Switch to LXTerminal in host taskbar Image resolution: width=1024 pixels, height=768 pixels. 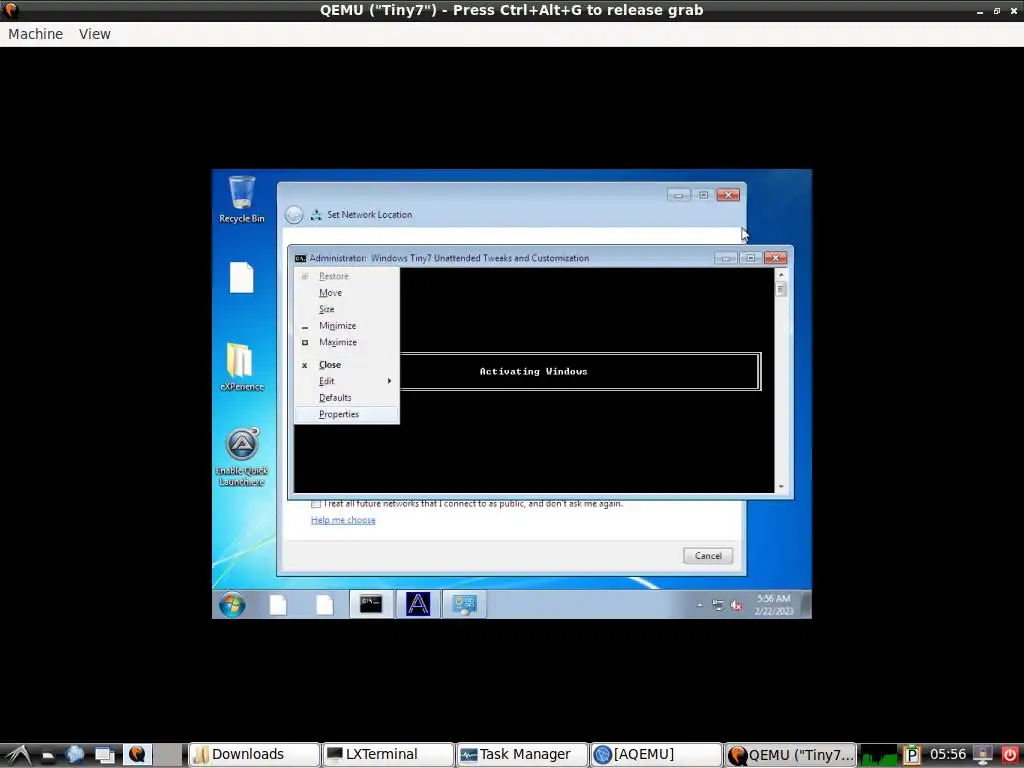coord(388,754)
